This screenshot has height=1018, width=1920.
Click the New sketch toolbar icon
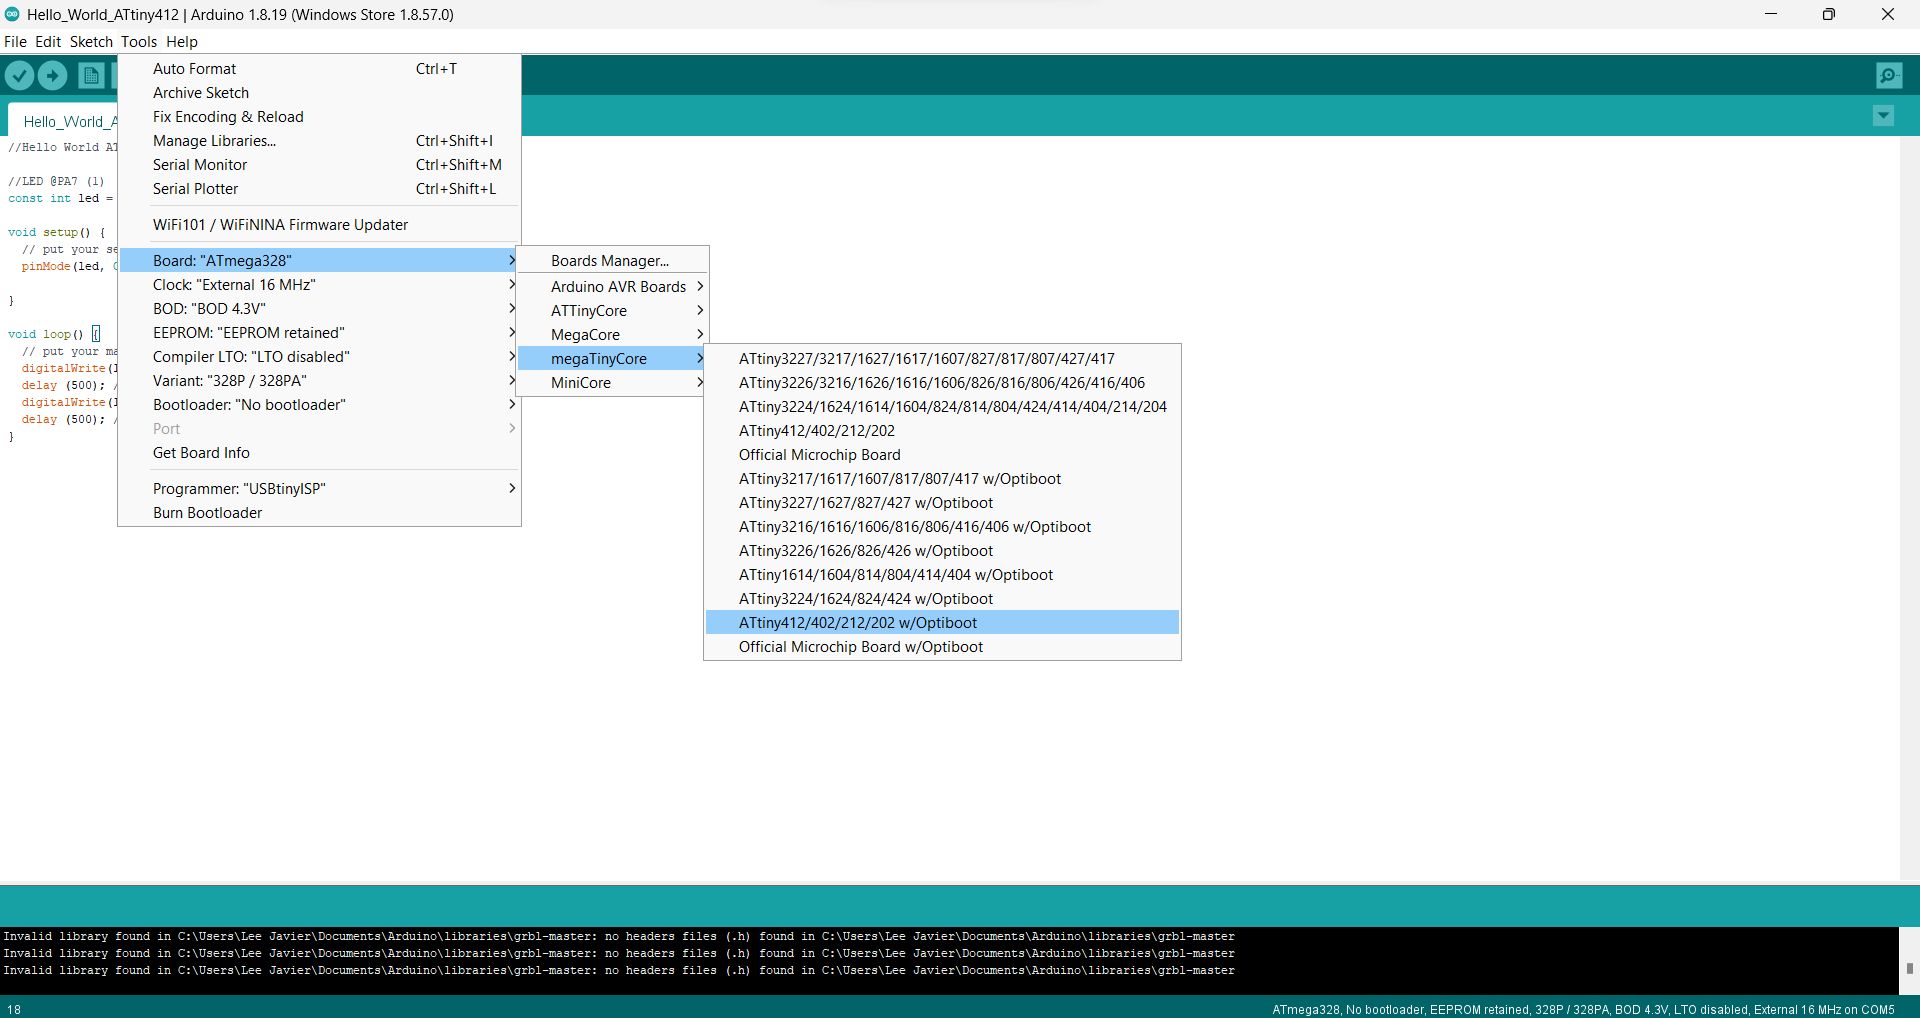pyautogui.click(x=91, y=76)
